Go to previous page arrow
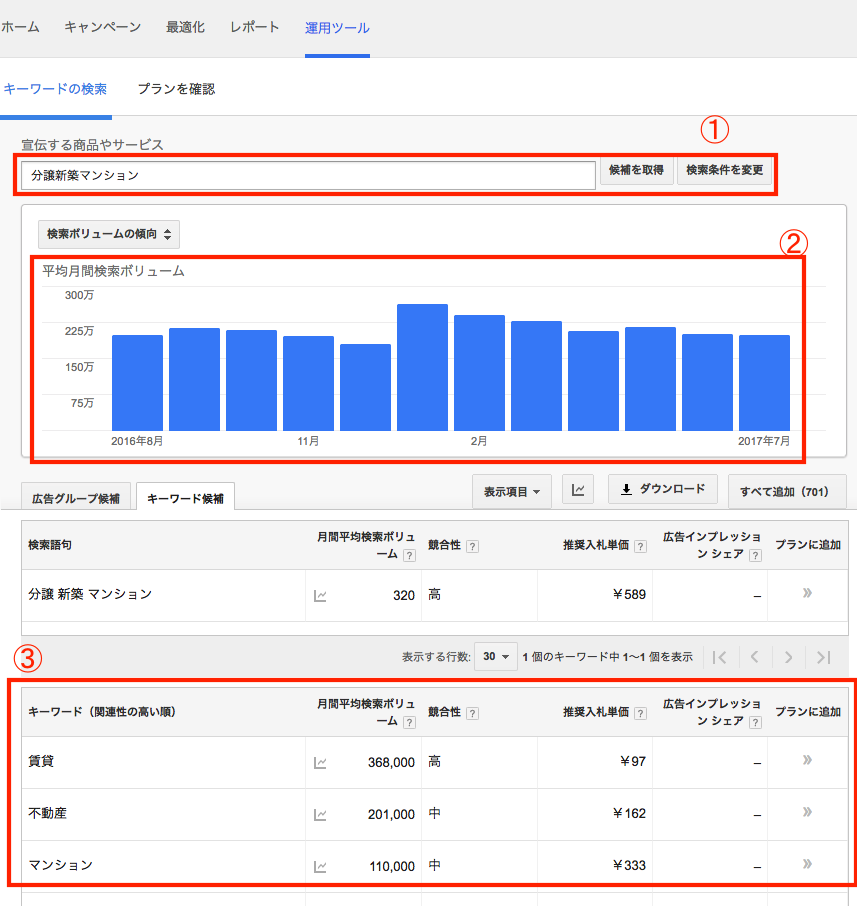This screenshot has height=906, width=857. point(754,657)
